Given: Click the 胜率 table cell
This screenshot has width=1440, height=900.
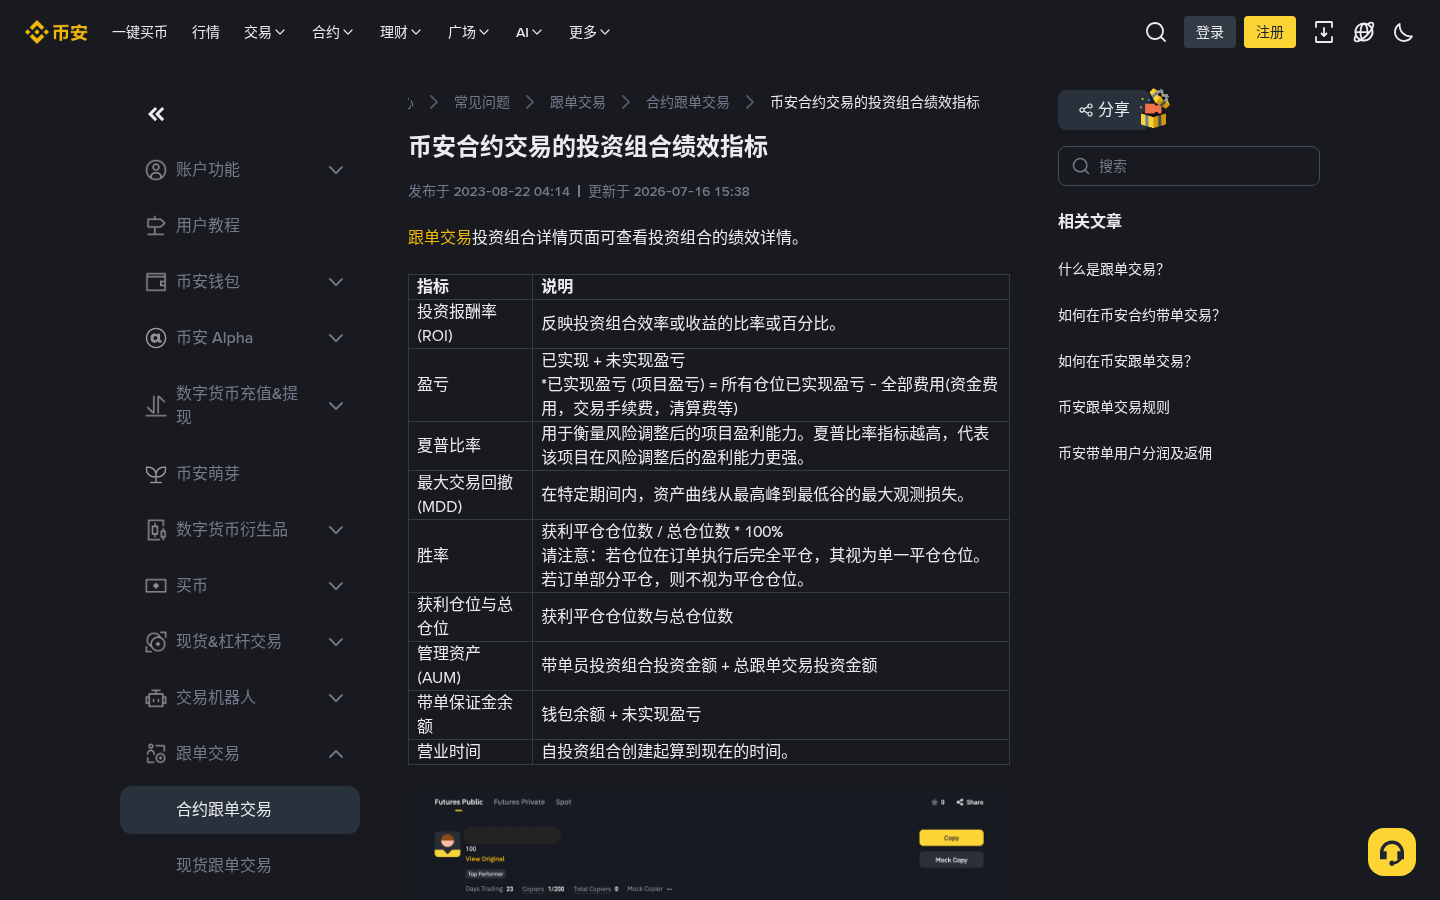Looking at the screenshot, I should (471, 556).
